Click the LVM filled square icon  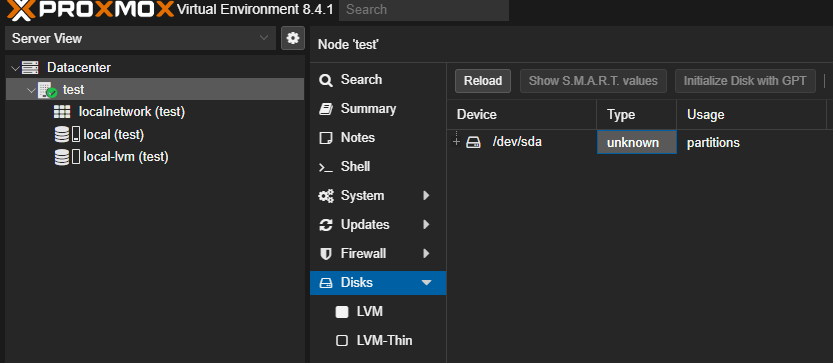(x=342, y=312)
